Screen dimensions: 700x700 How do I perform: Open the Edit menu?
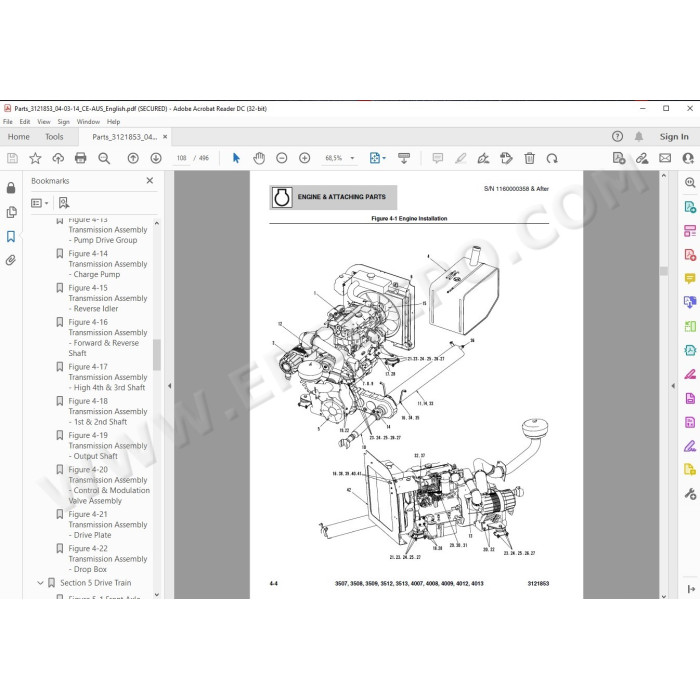[x=25, y=121]
